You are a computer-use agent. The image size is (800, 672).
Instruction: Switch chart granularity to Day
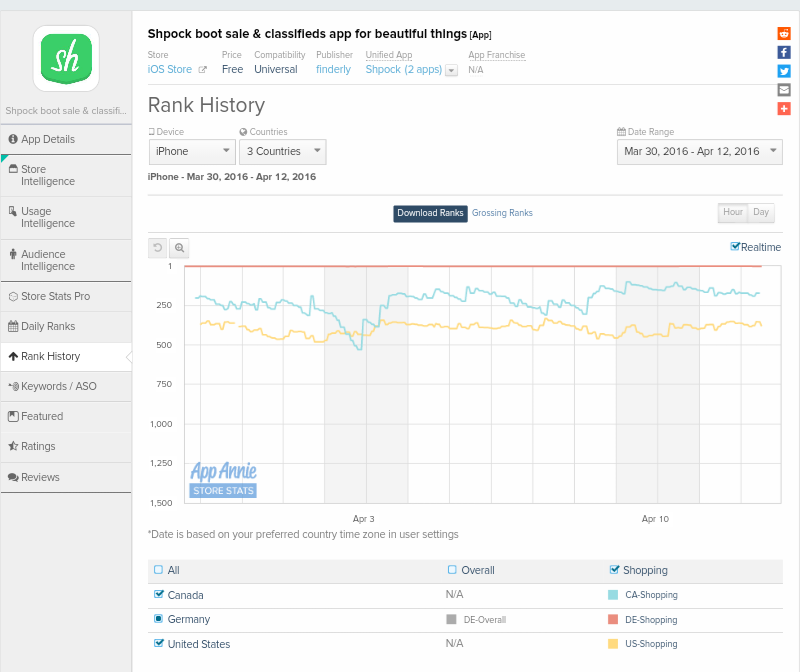click(x=761, y=212)
